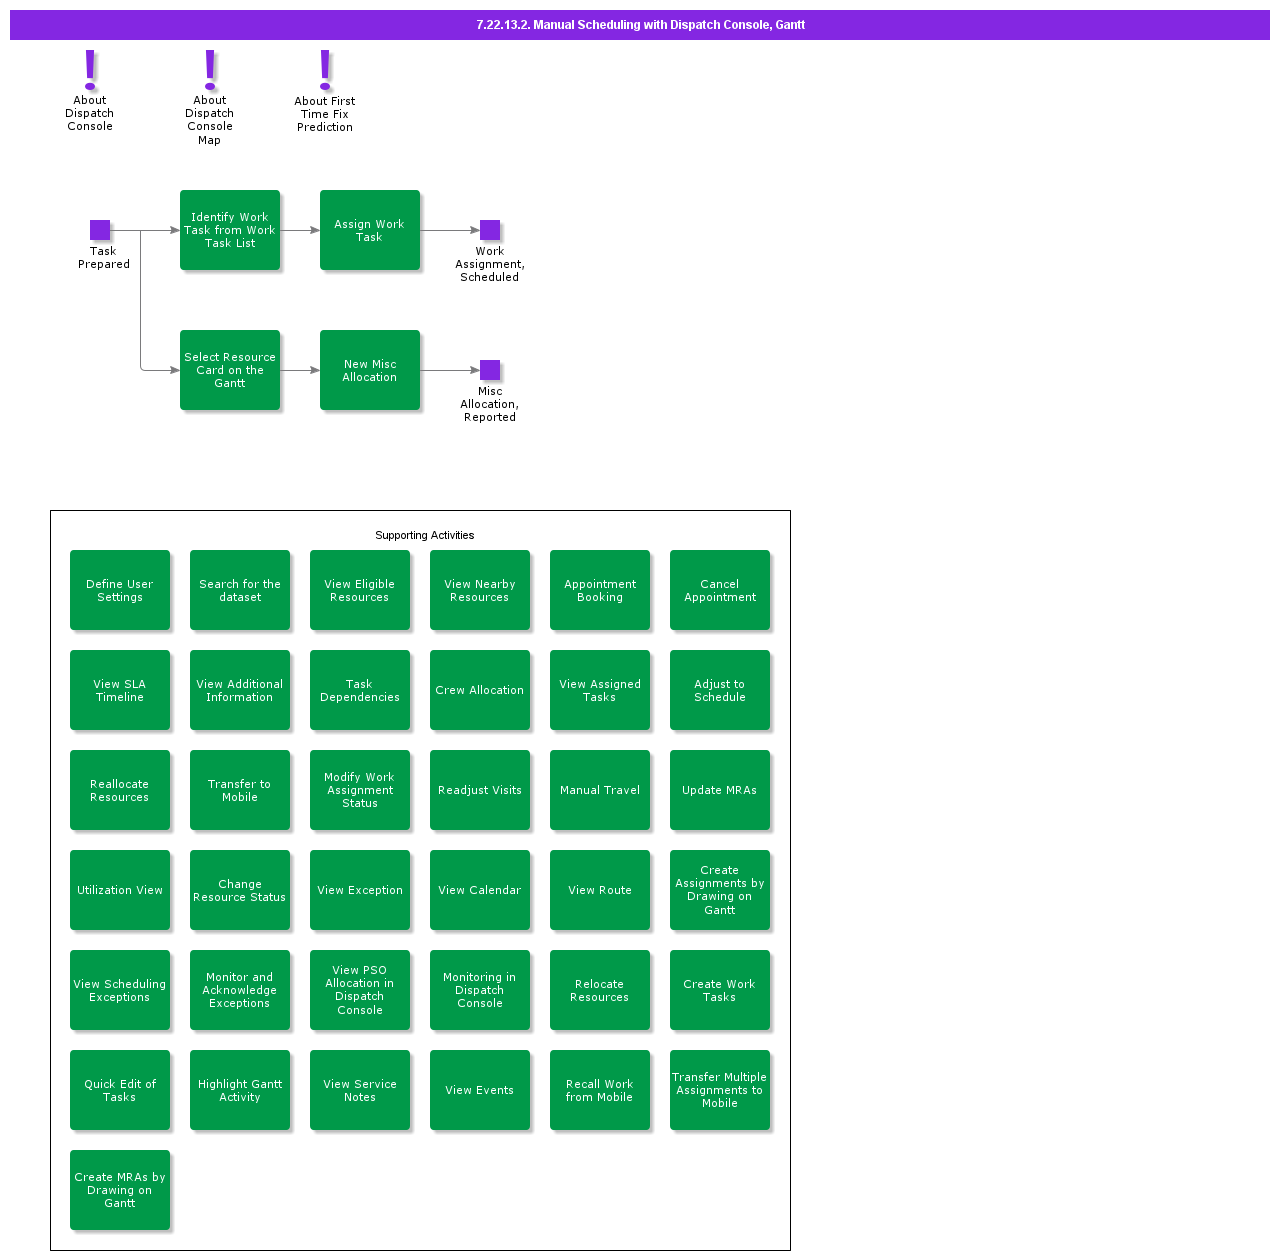Select the Select Resource Card on the Gantt step
Viewport: 1280px width, 1260px height.
tap(230, 370)
